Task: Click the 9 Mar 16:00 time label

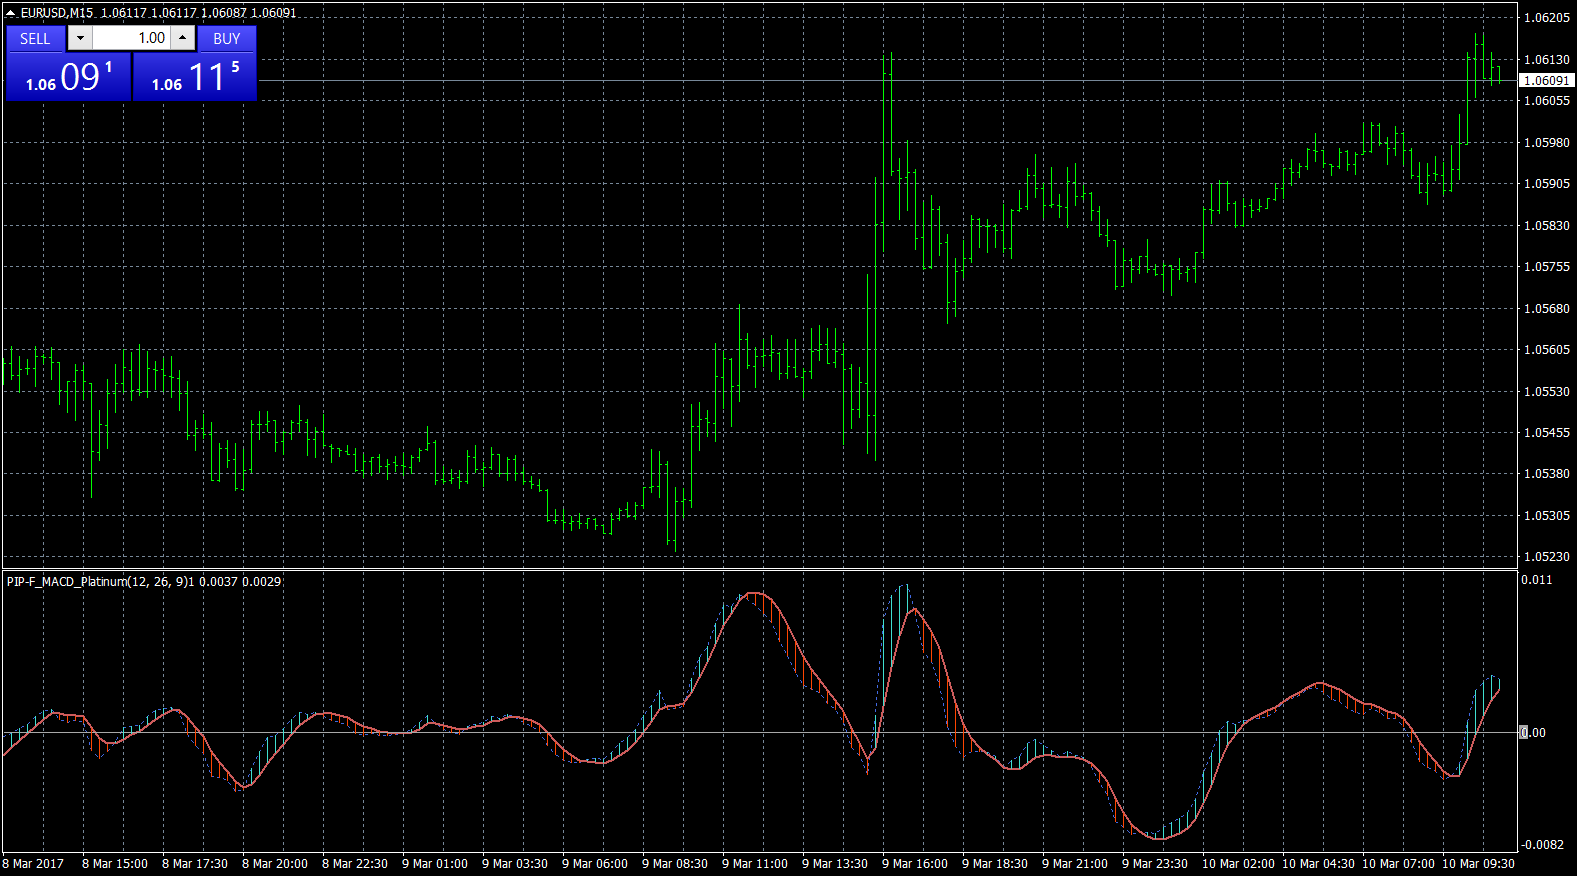Action: [914, 863]
